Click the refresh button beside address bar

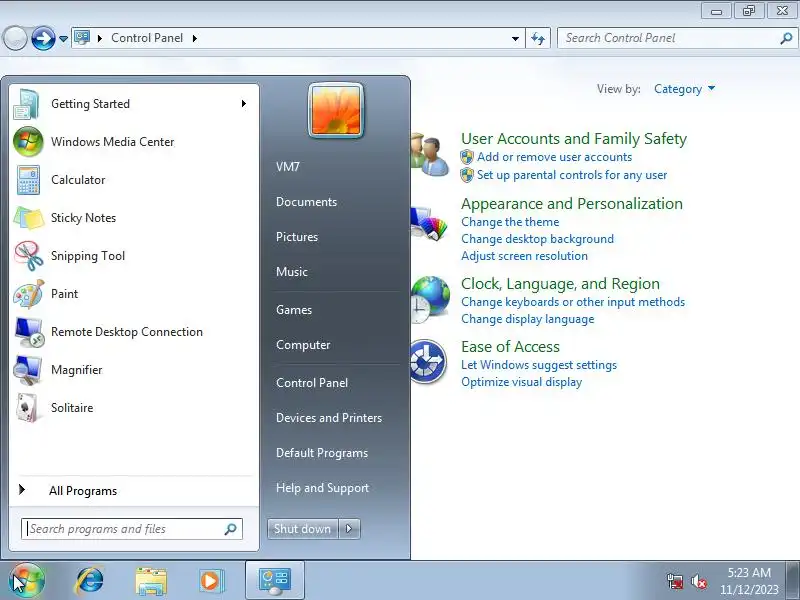click(538, 38)
